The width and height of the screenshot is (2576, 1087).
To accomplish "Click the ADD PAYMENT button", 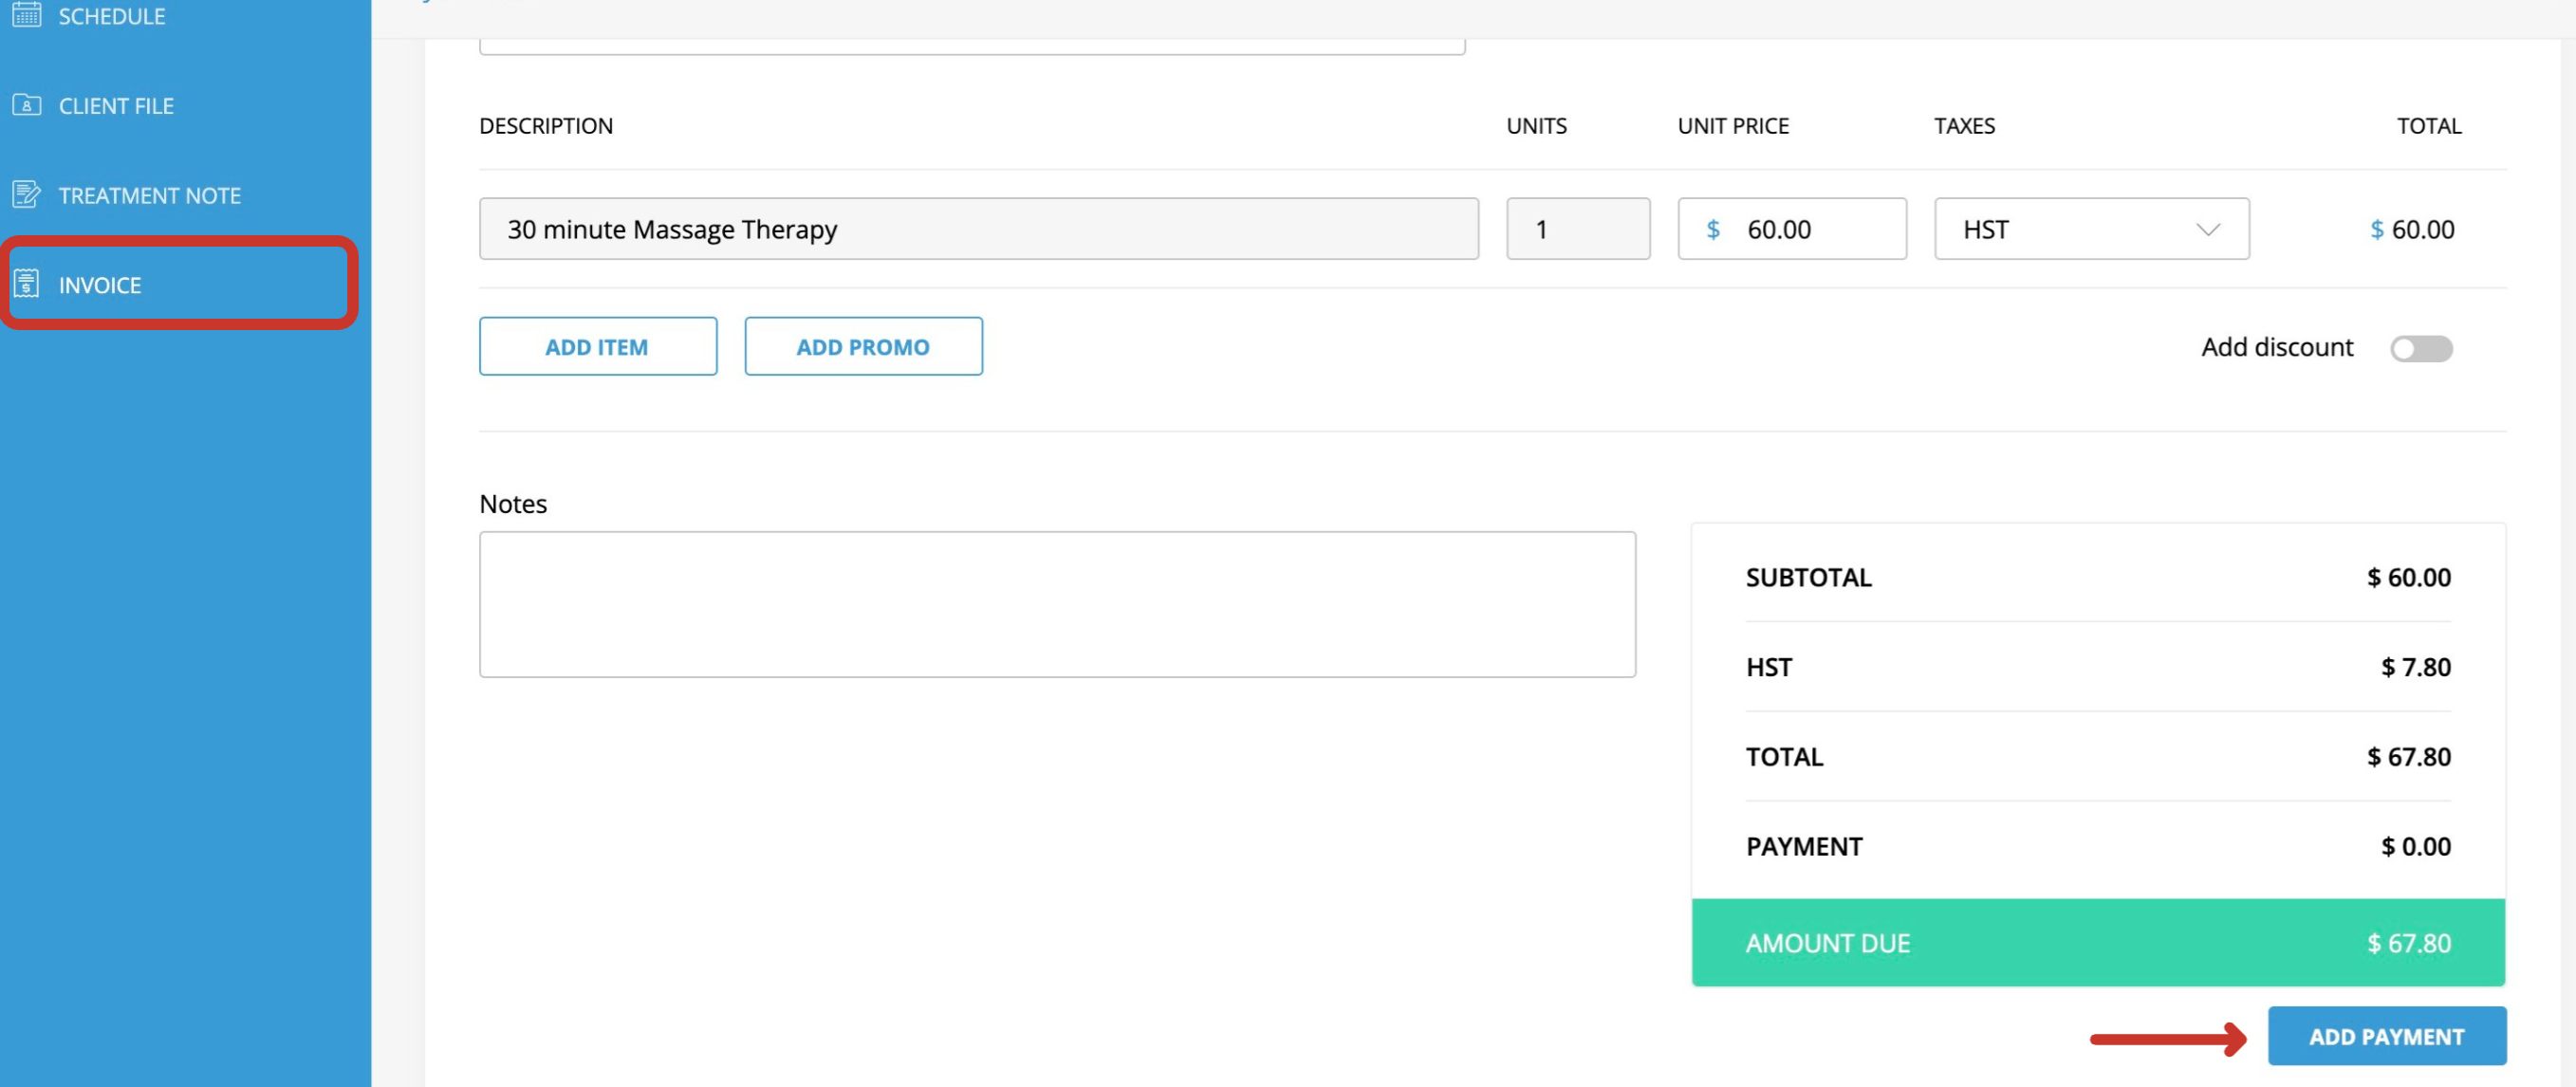I will click(2388, 1036).
